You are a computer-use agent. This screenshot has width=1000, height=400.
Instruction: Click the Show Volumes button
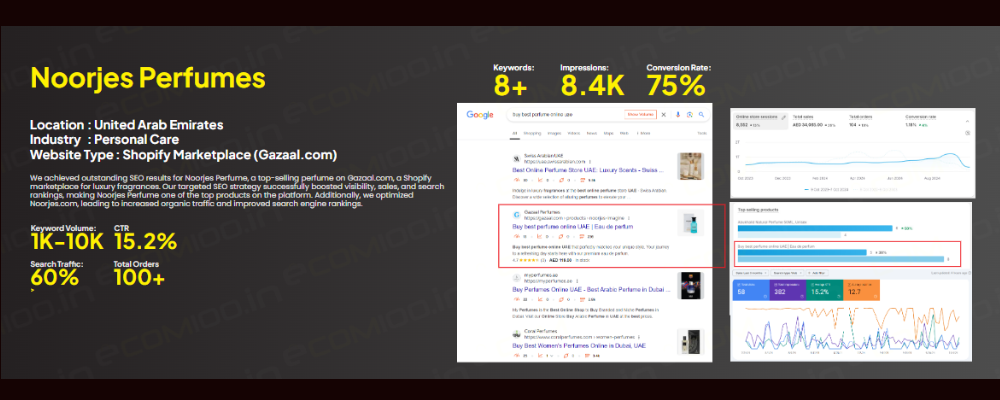click(x=640, y=115)
